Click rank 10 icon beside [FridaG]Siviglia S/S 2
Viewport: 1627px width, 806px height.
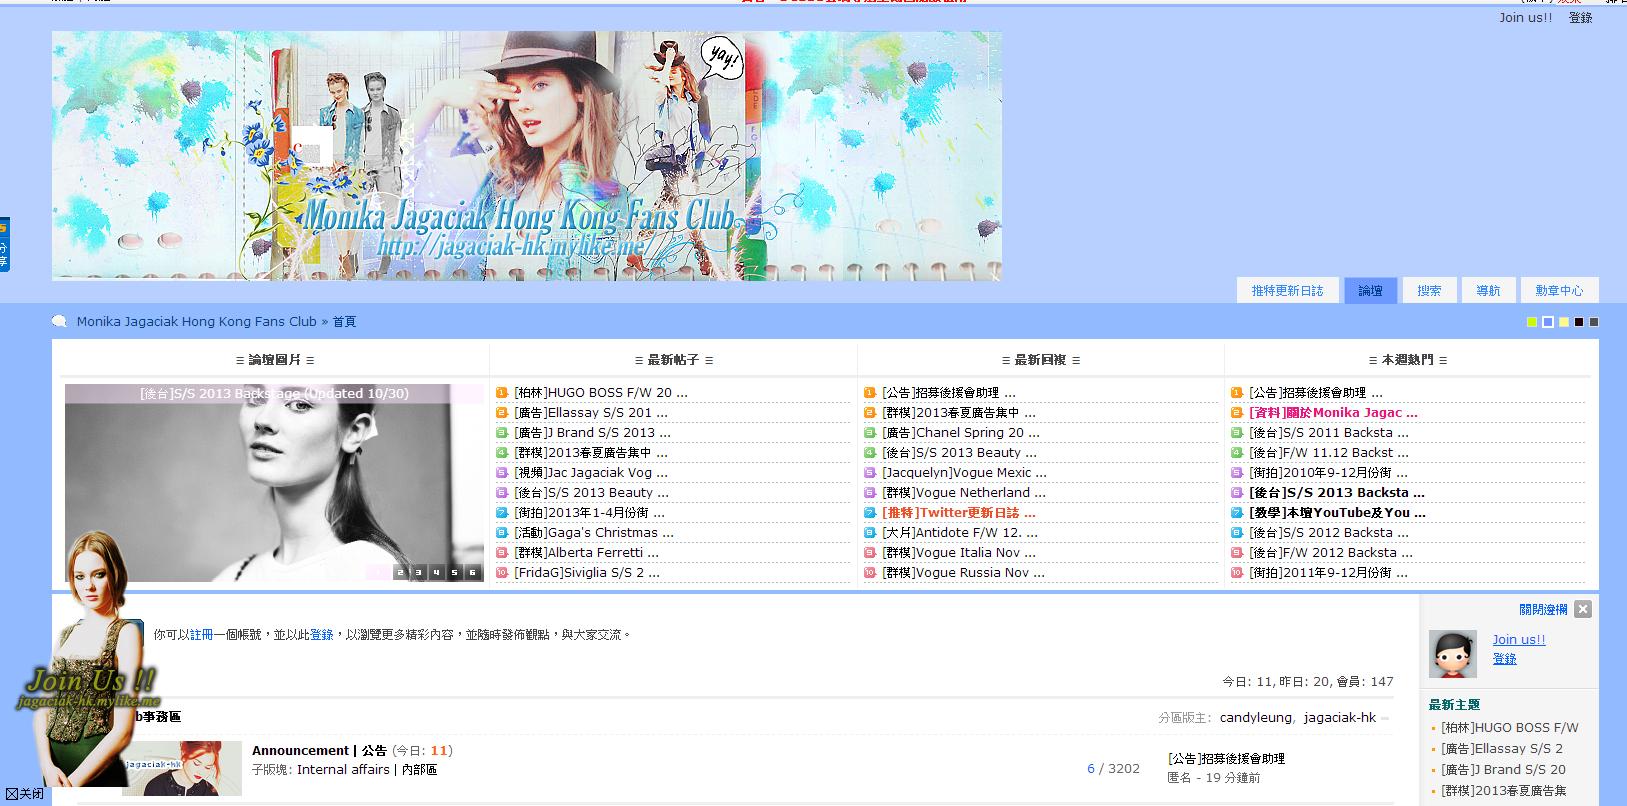[x=502, y=573]
